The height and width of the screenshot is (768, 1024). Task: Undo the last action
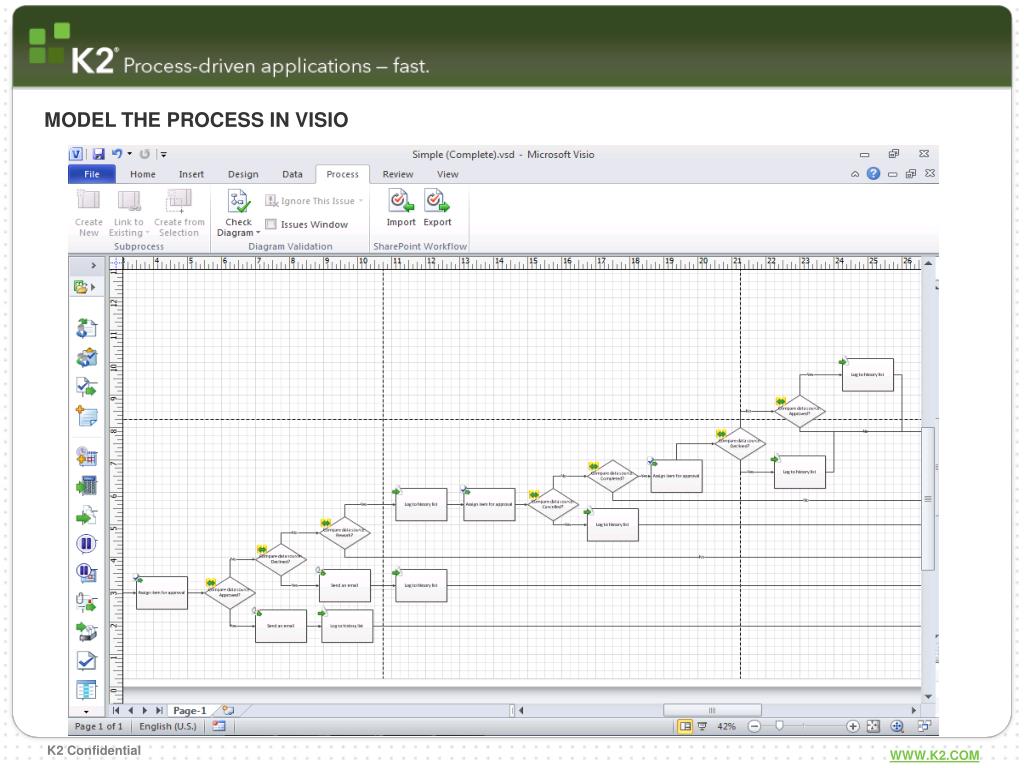tap(117, 153)
